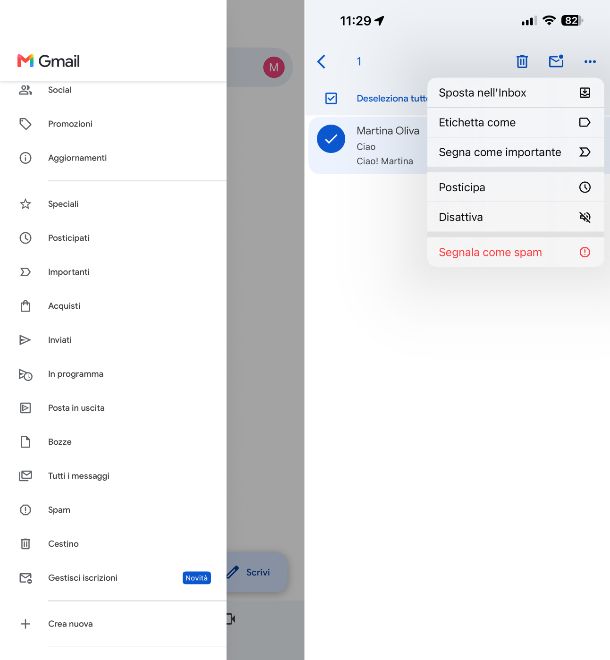Open the Social category in the sidebar
This screenshot has width=610, height=660.
pos(113,90)
